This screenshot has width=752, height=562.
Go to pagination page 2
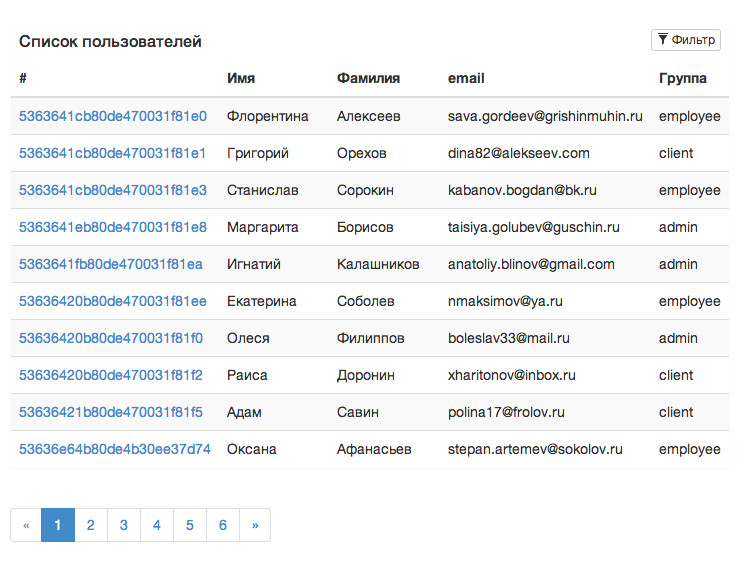(91, 525)
